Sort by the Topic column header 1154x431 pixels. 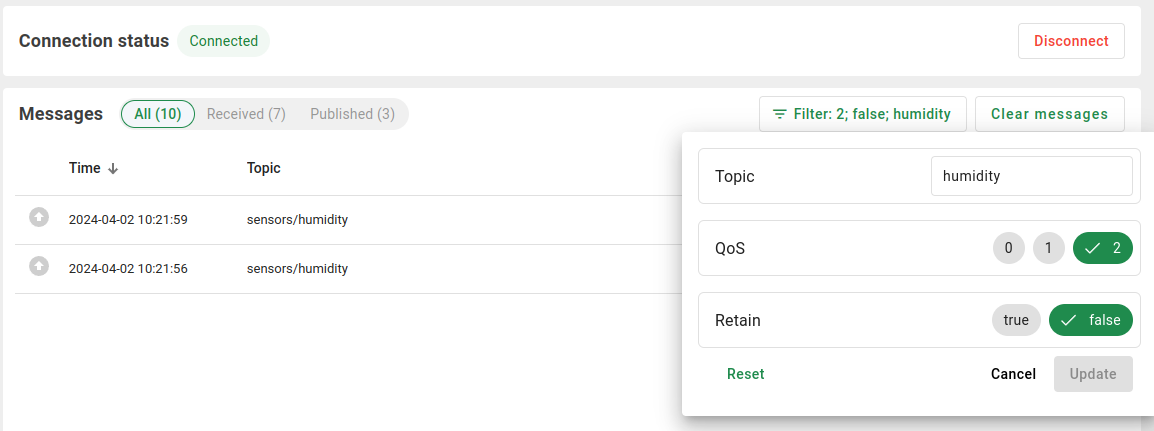click(264, 168)
